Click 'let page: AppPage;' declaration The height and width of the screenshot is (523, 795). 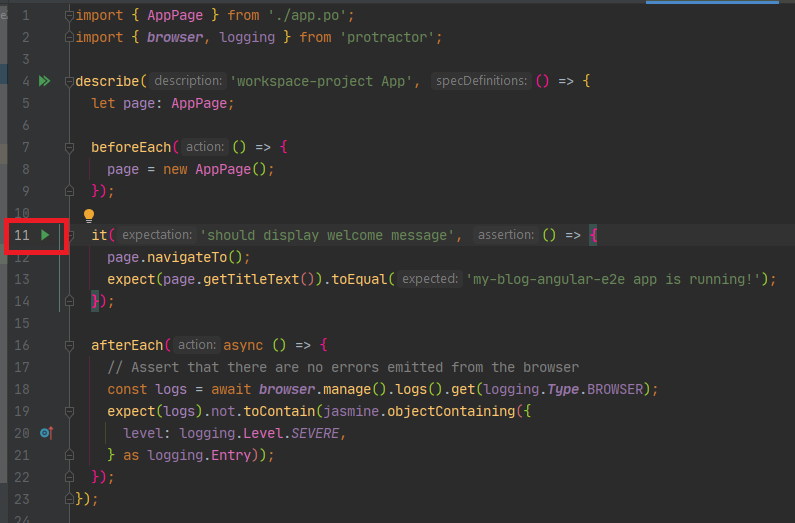click(x=163, y=103)
